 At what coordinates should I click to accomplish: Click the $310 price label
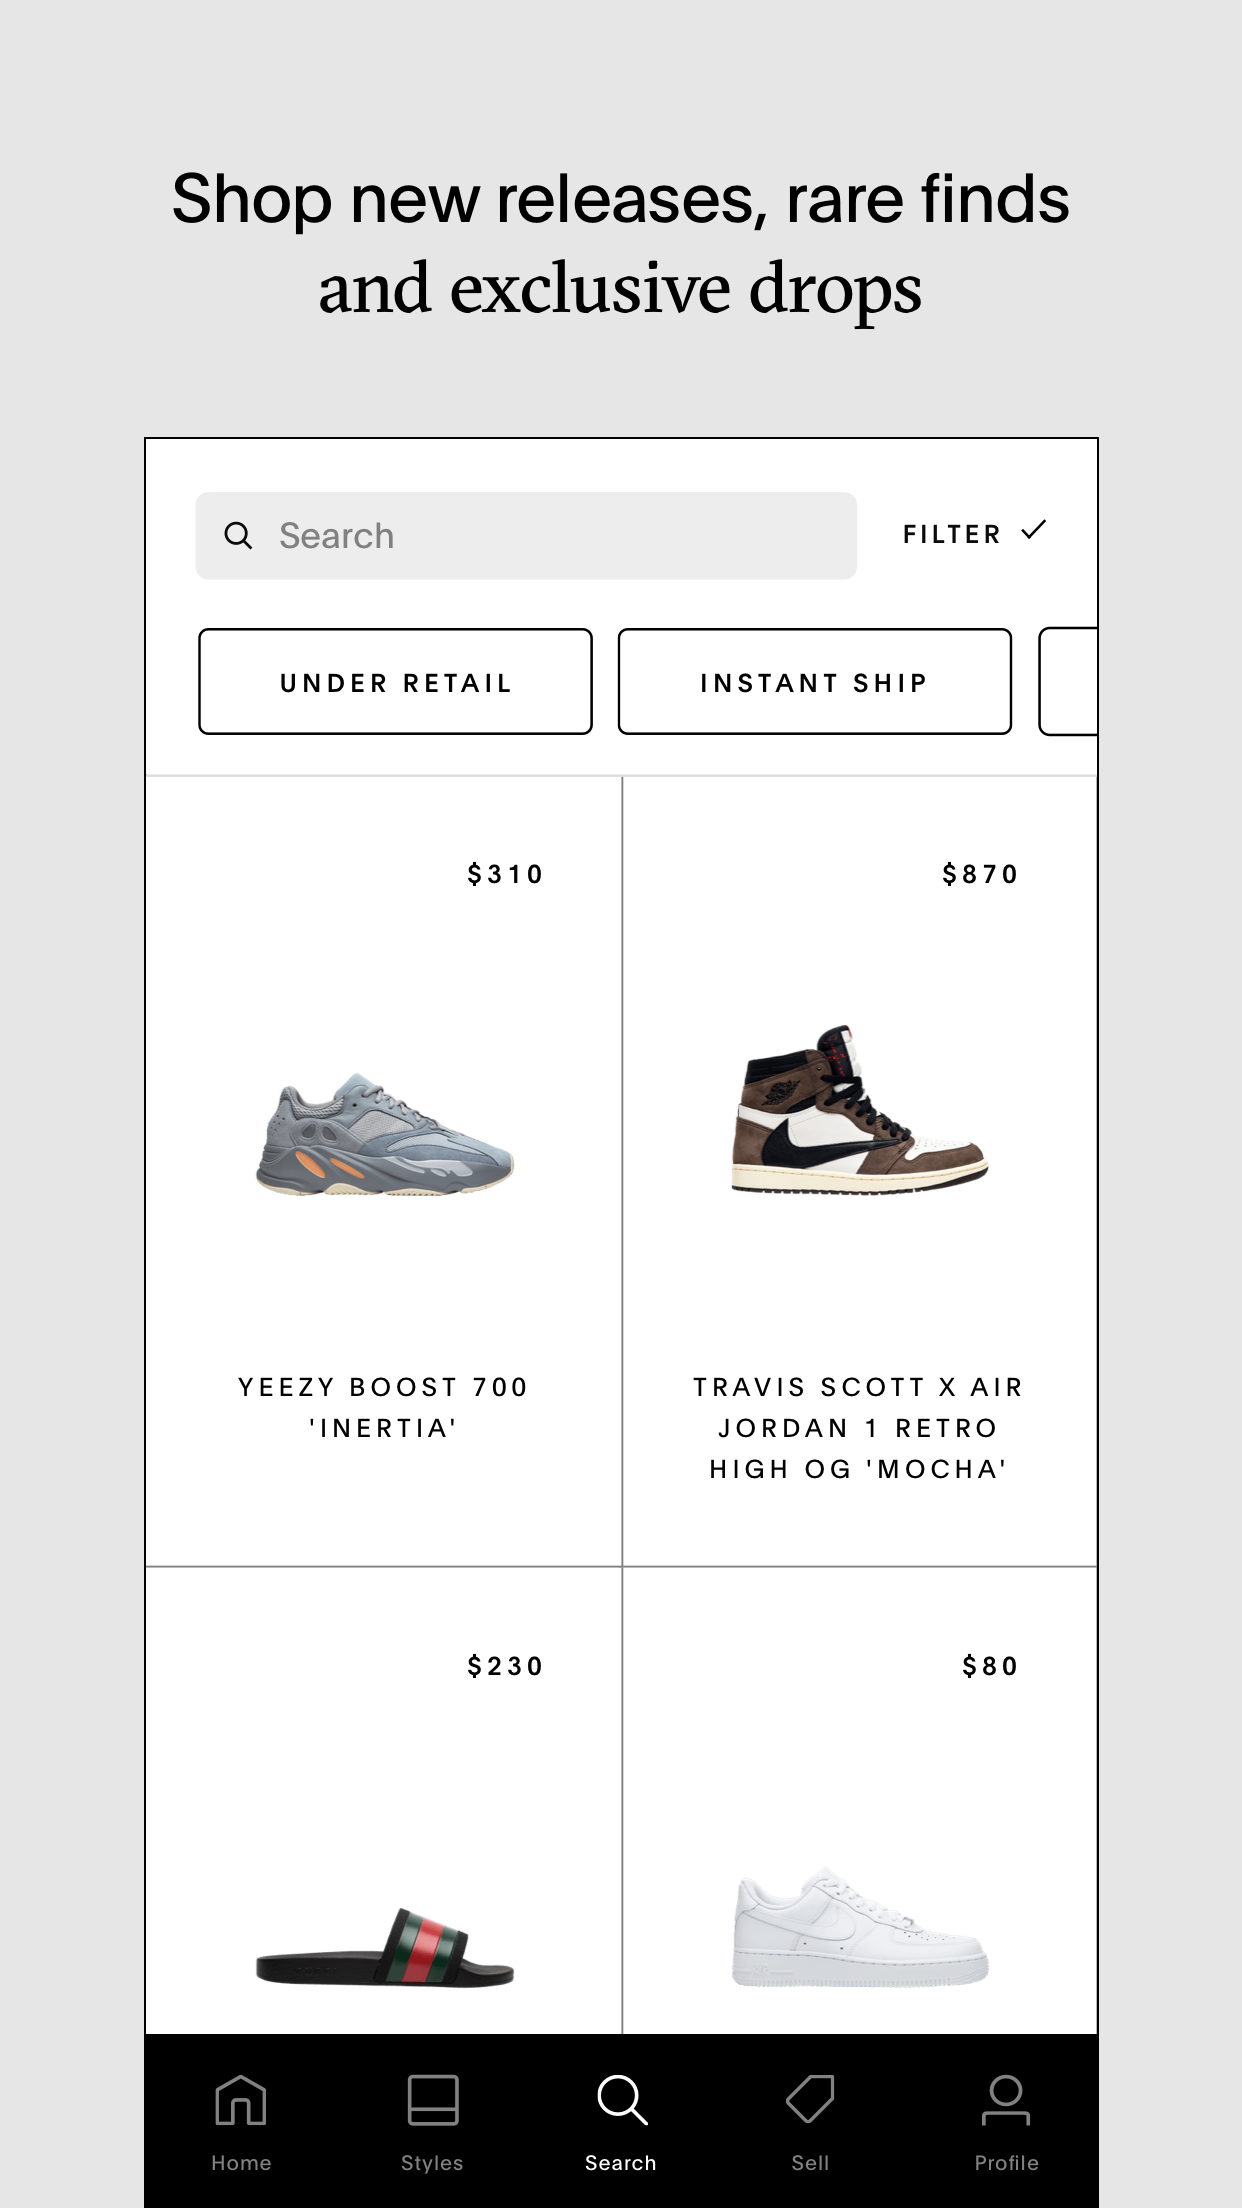coord(505,874)
